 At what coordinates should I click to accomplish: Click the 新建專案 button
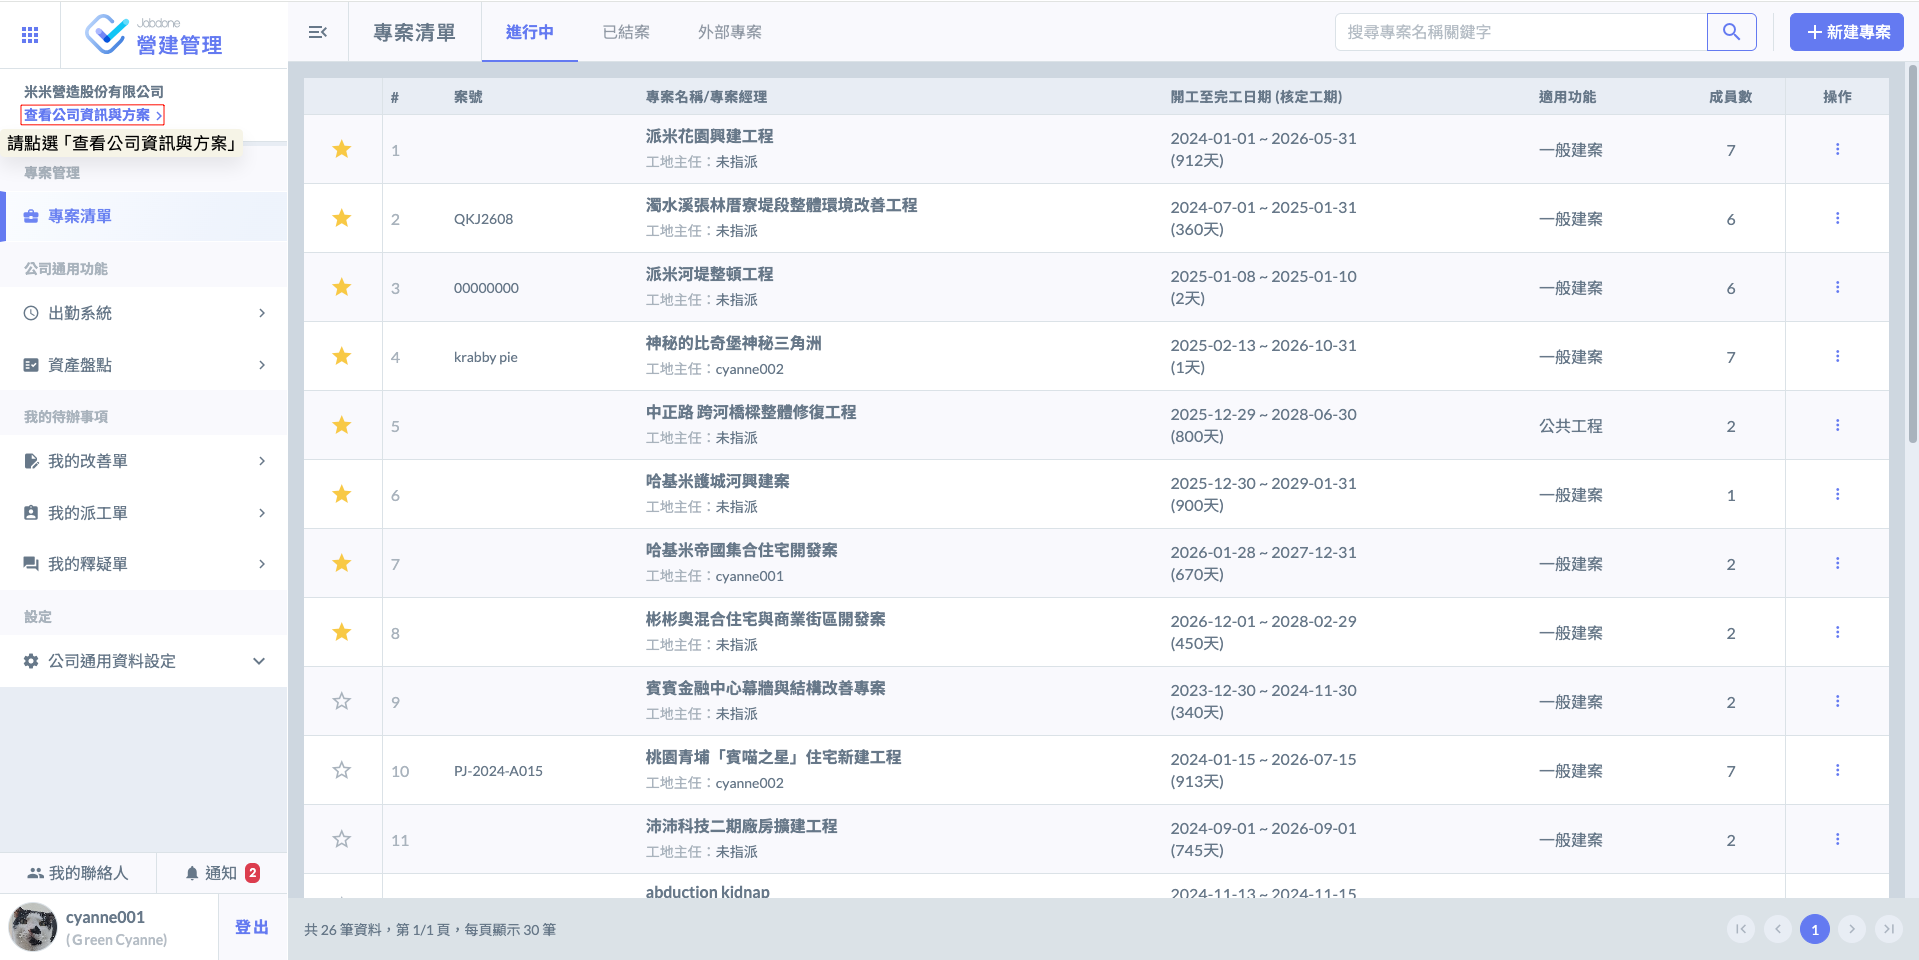tap(1846, 32)
